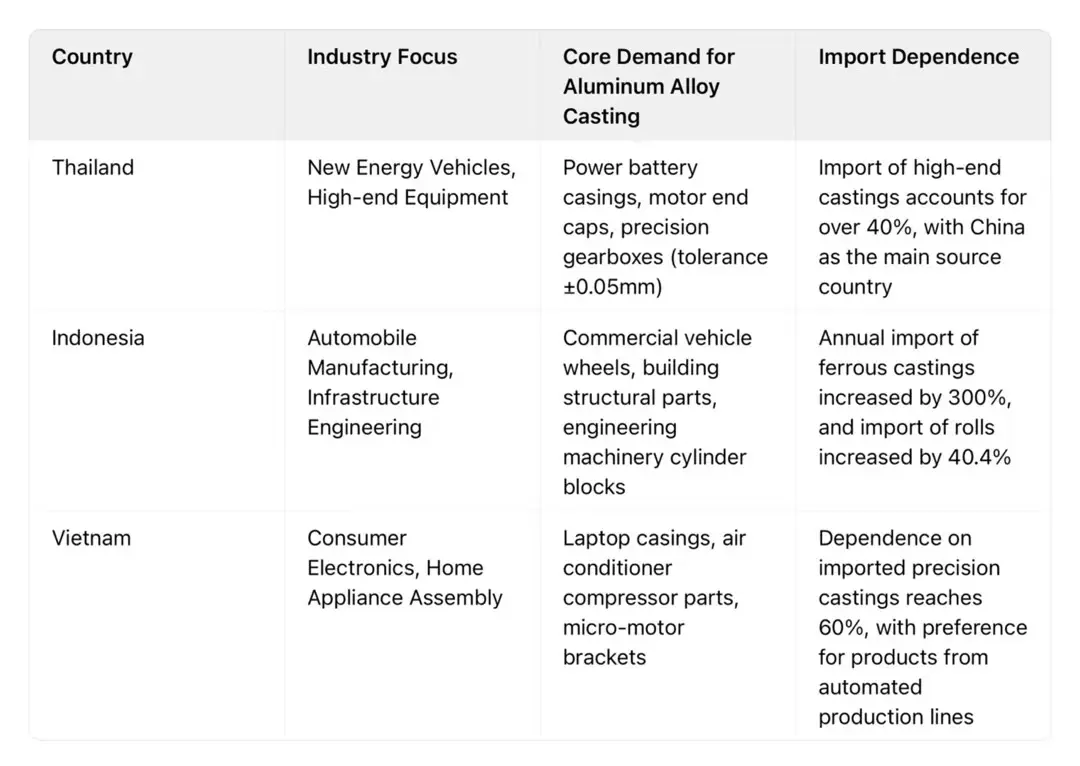The width and height of the screenshot is (1080, 766).
Task: Click the Thailand country cell
Action: click(x=93, y=168)
